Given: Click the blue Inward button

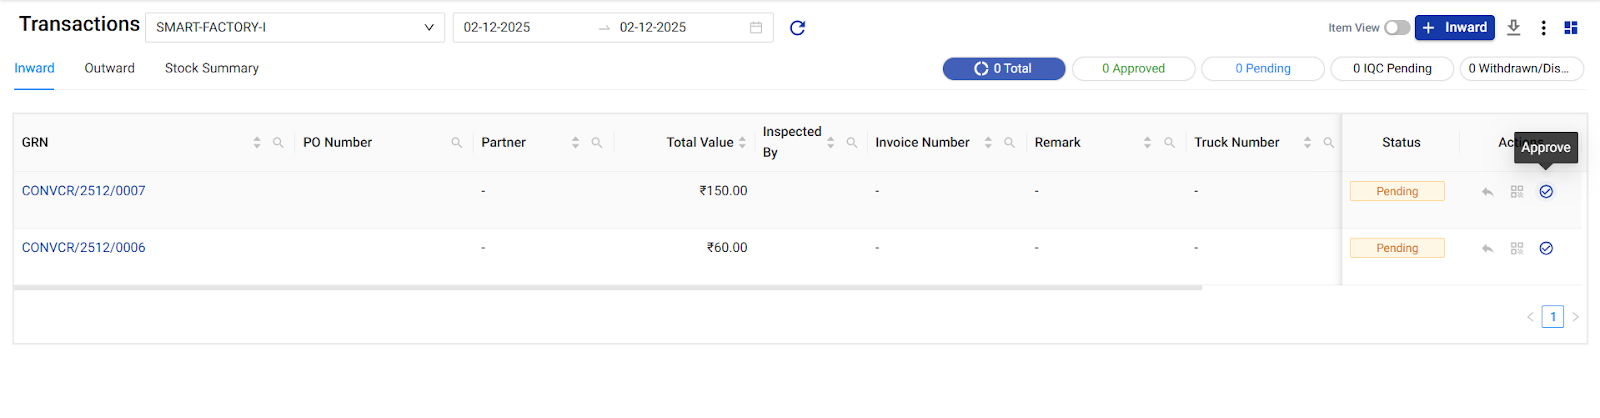Looking at the screenshot, I should (x=1454, y=28).
